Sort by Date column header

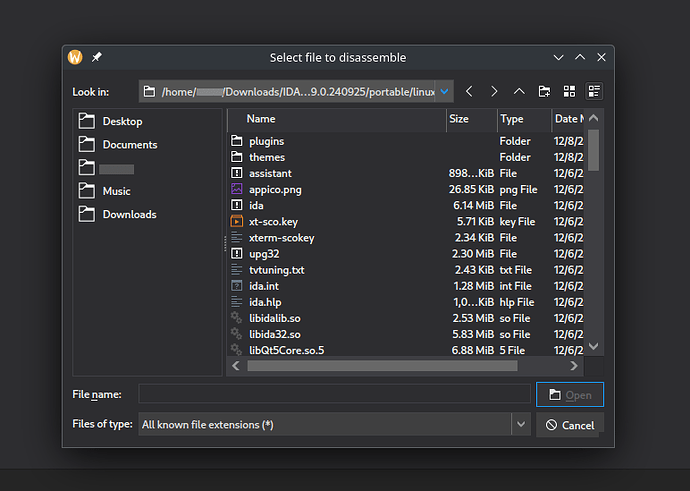click(568, 119)
